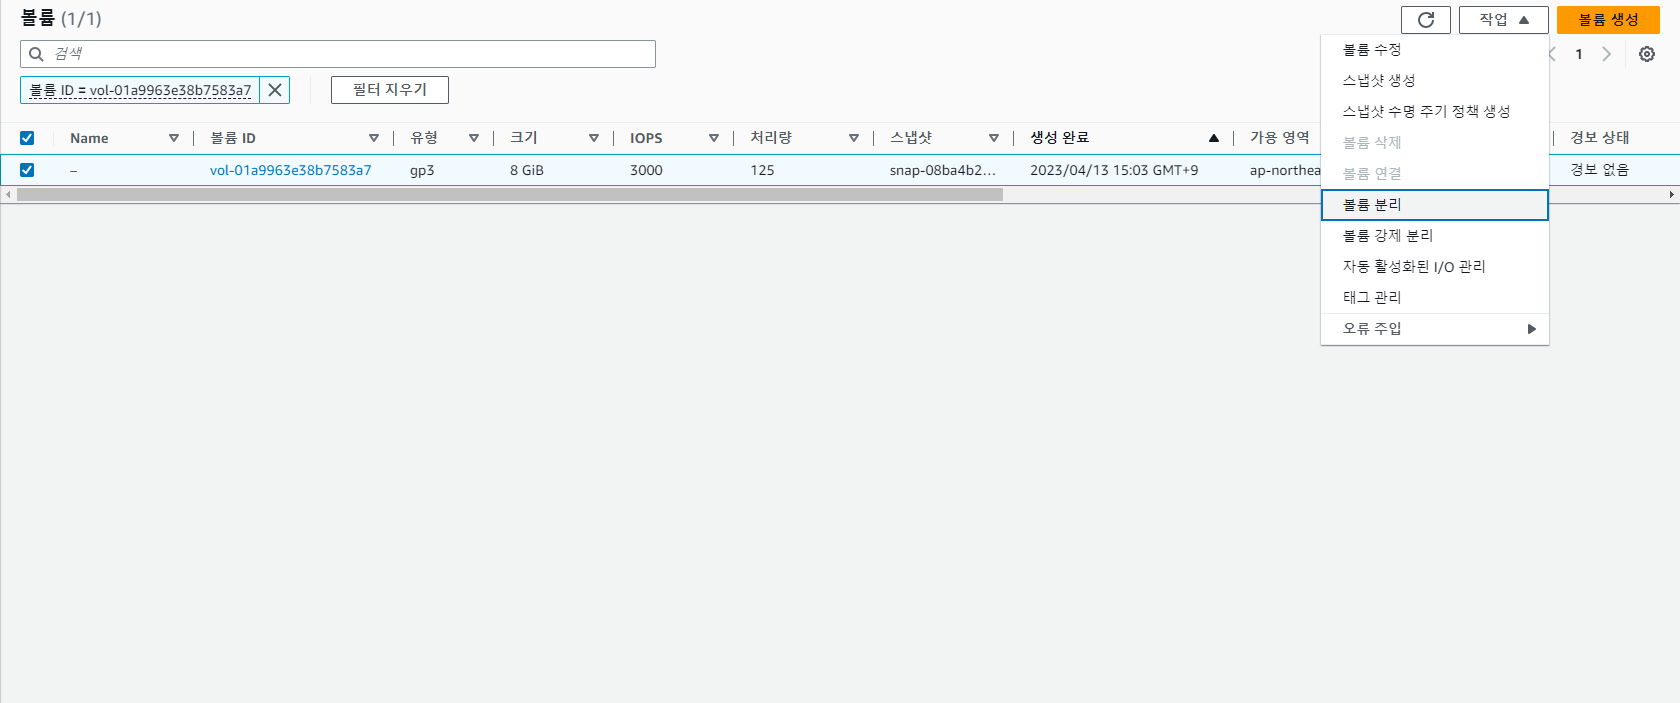The width and height of the screenshot is (1680, 703).
Task: Click the horizontal scrollbar thumb
Action: pyautogui.click(x=510, y=195)
